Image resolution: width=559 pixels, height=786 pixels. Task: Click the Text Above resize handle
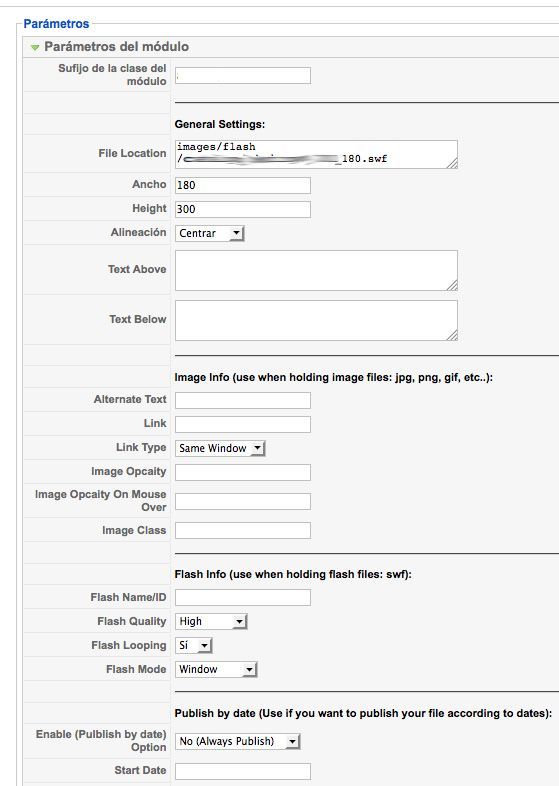[x=452, y=285]
